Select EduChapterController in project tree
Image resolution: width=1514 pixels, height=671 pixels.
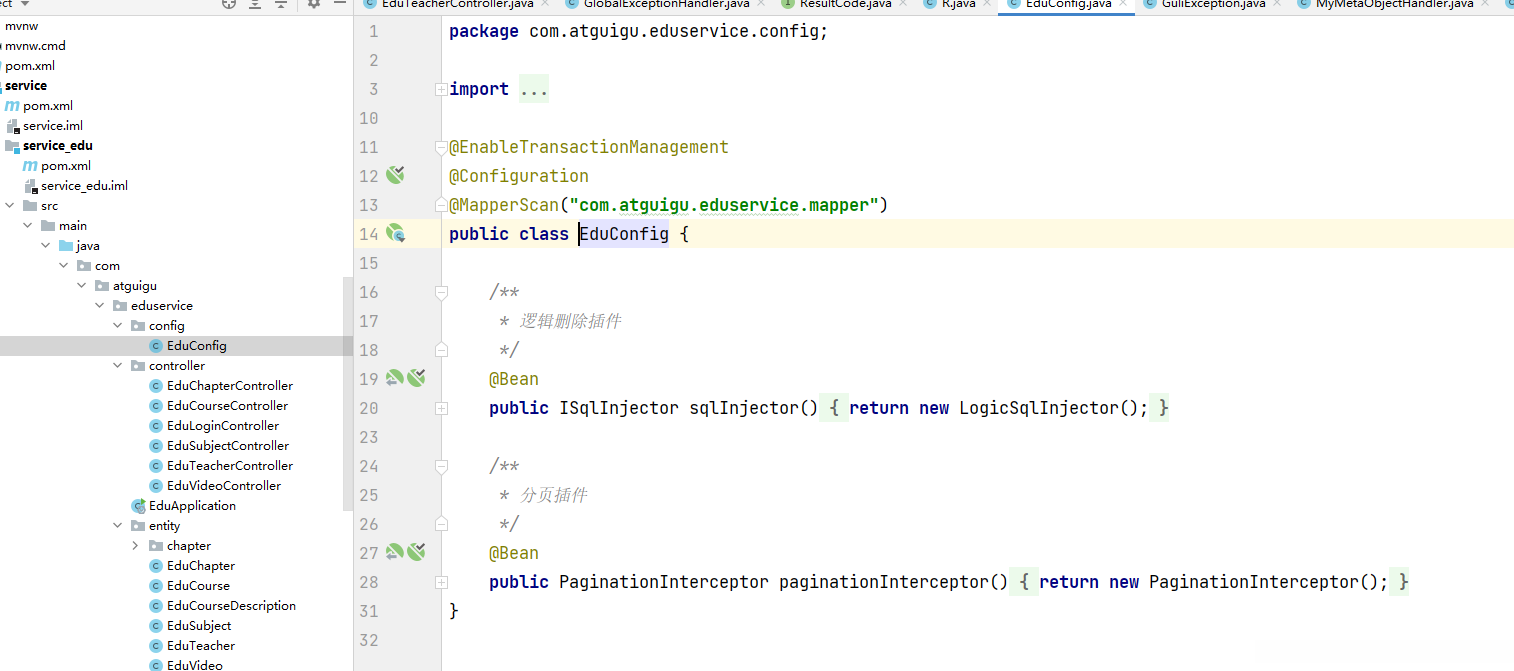pyautogui.click(x=230, y=386)
